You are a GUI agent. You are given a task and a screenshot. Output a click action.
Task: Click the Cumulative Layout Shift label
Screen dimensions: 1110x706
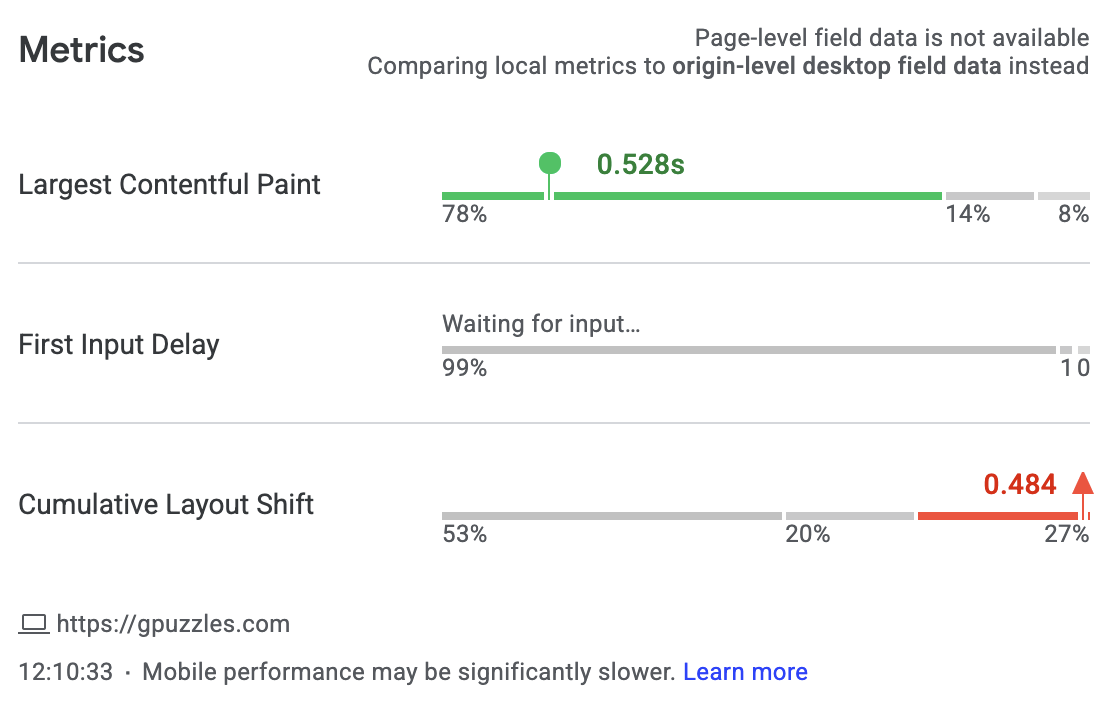[x=166, y=505]
